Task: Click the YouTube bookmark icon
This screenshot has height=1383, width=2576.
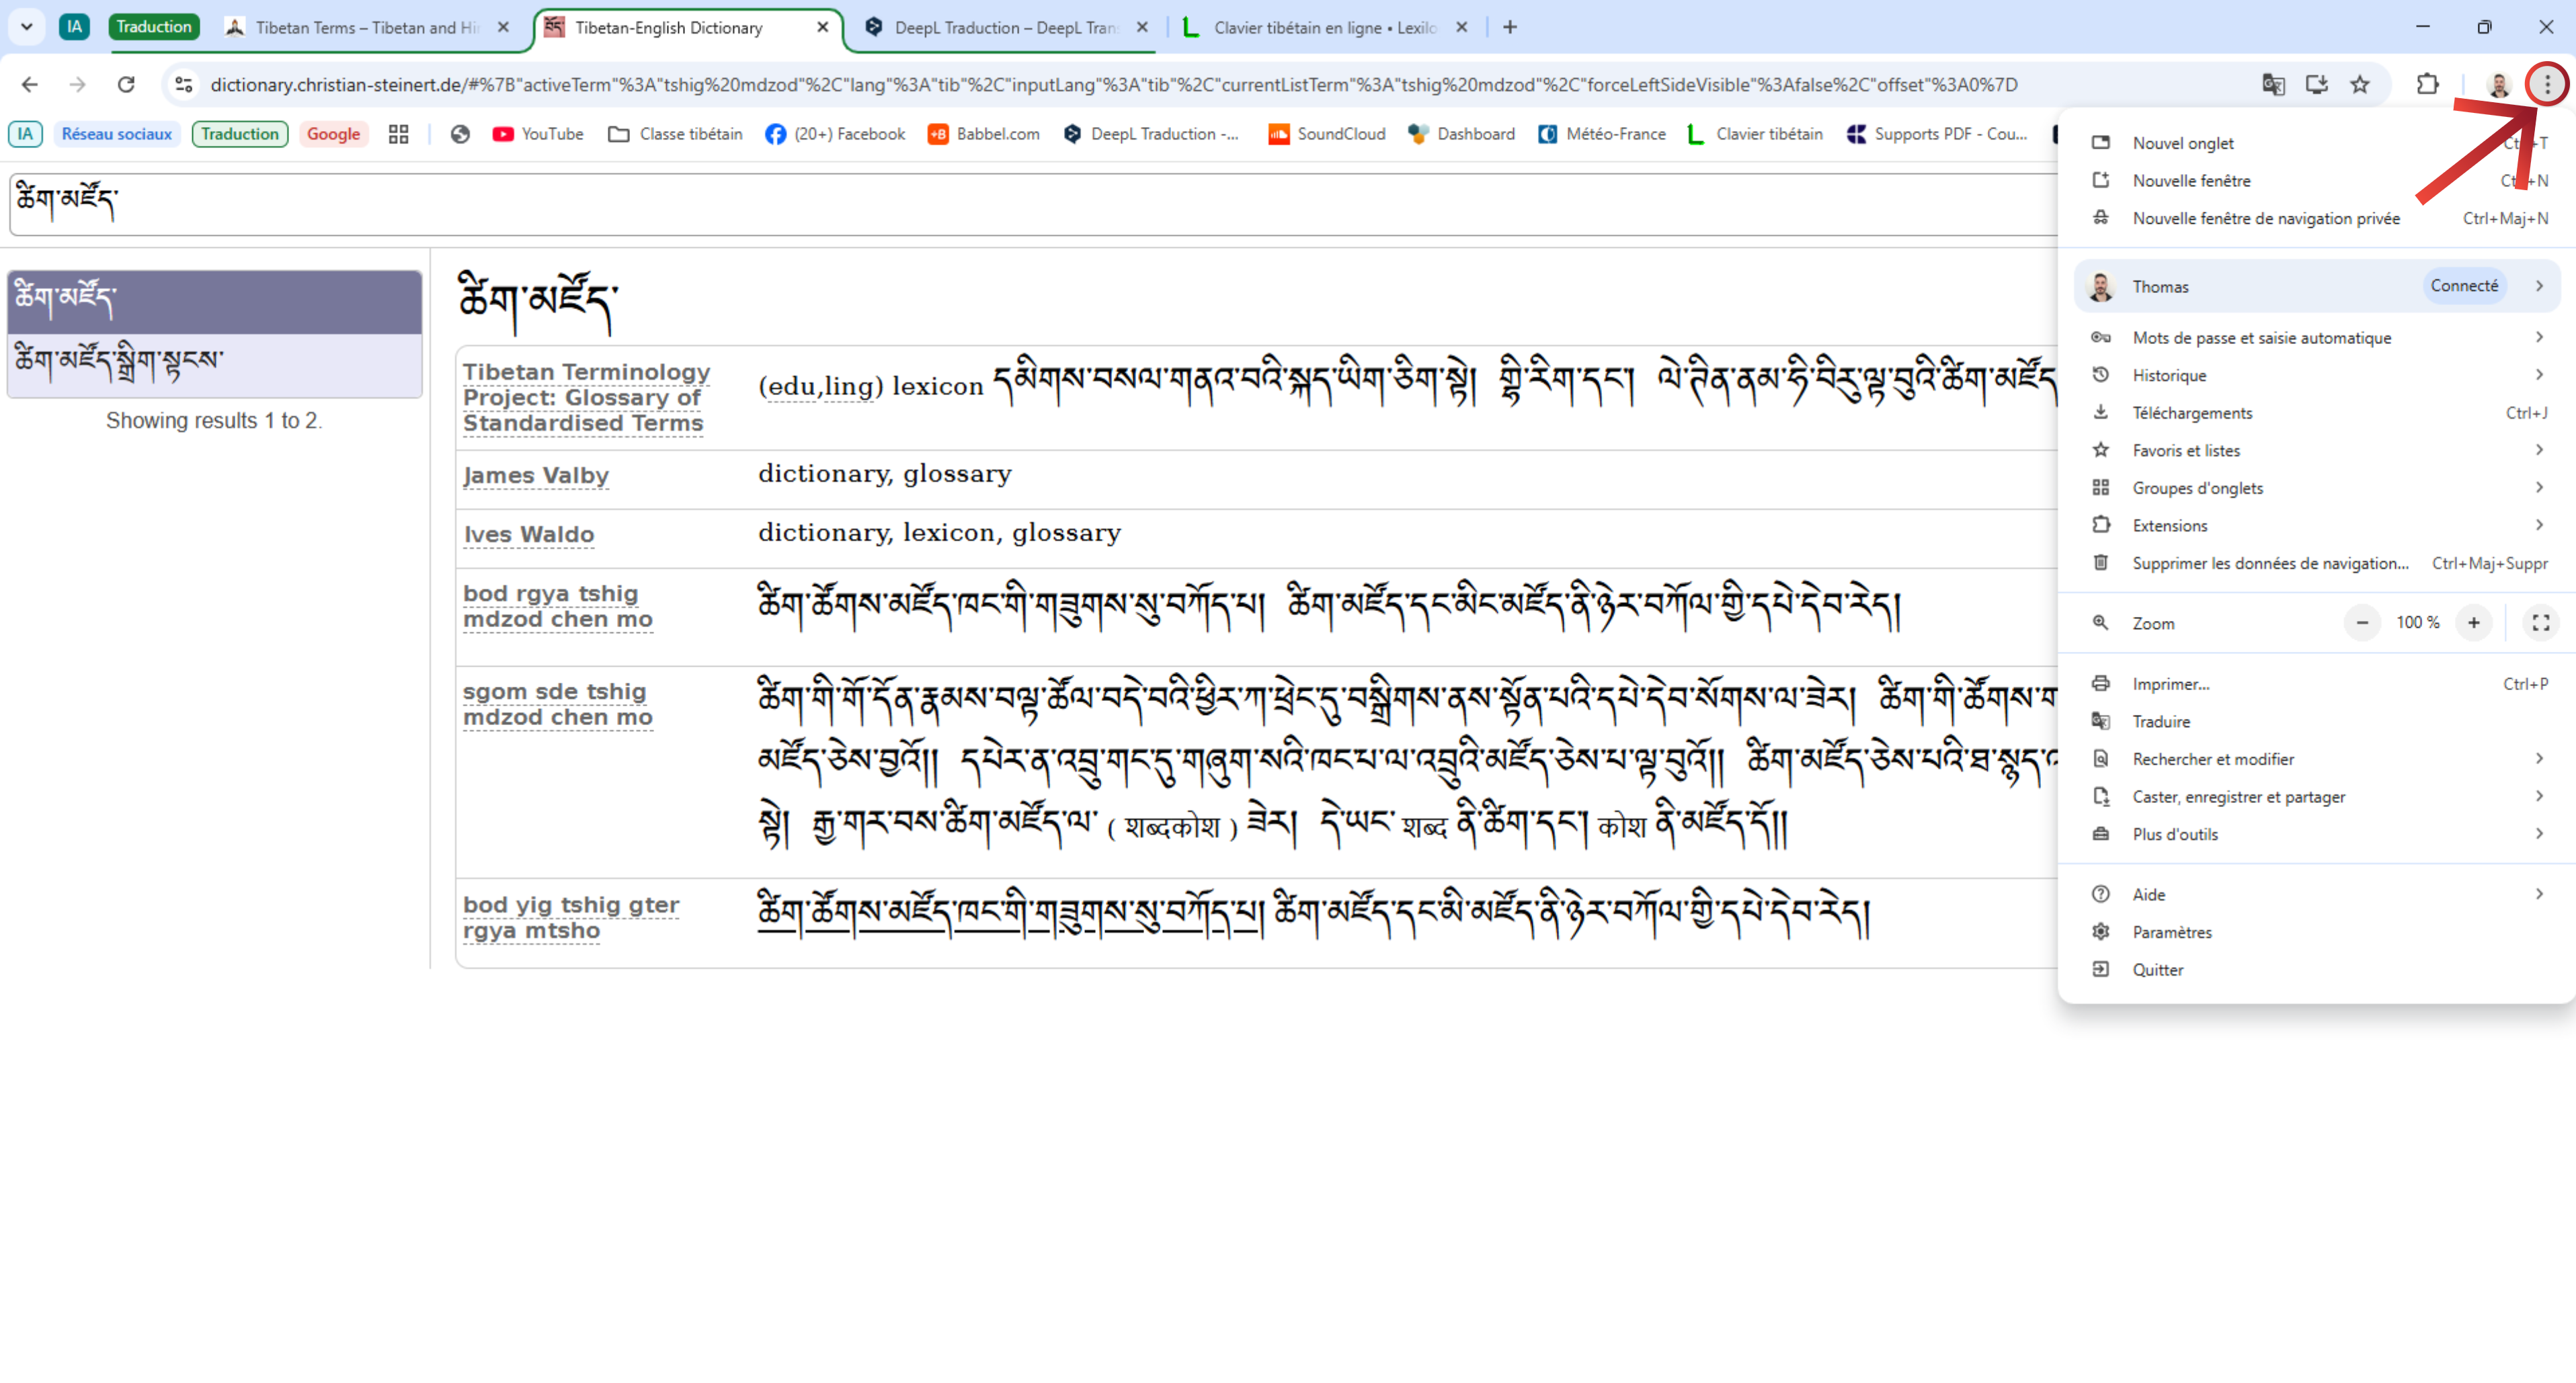Action: tap(503, 134)
